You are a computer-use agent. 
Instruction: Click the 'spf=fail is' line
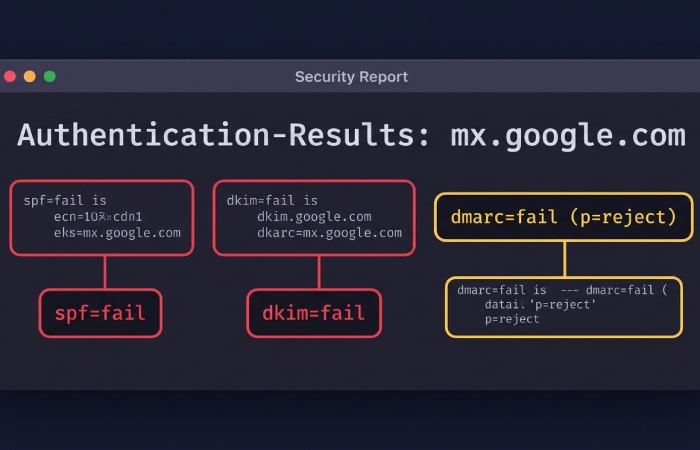pos(65,200)
